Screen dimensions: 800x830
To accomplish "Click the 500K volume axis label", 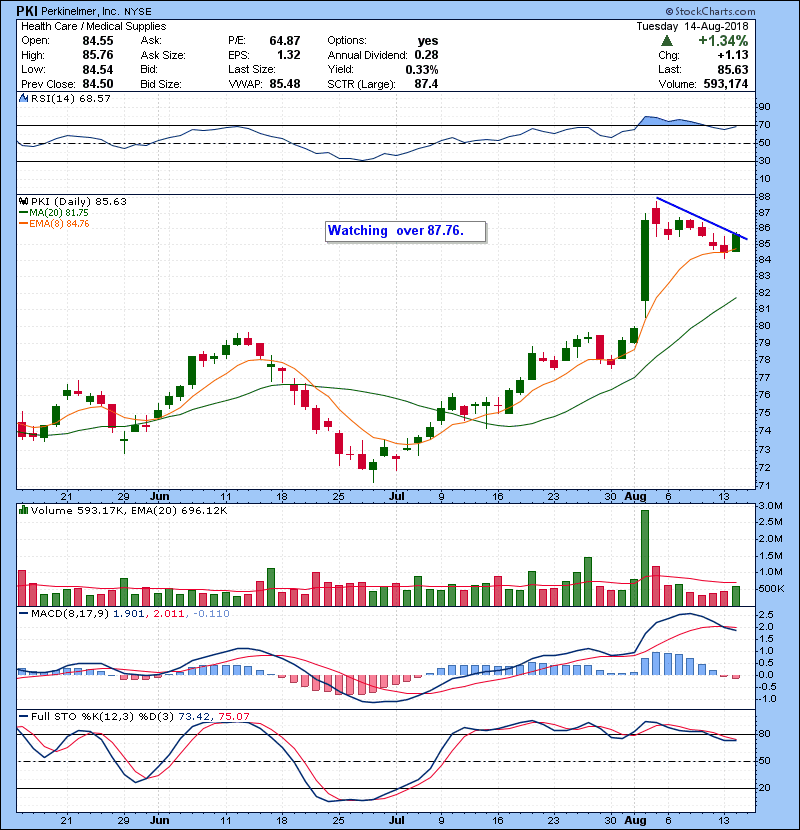I will [771, 588].
